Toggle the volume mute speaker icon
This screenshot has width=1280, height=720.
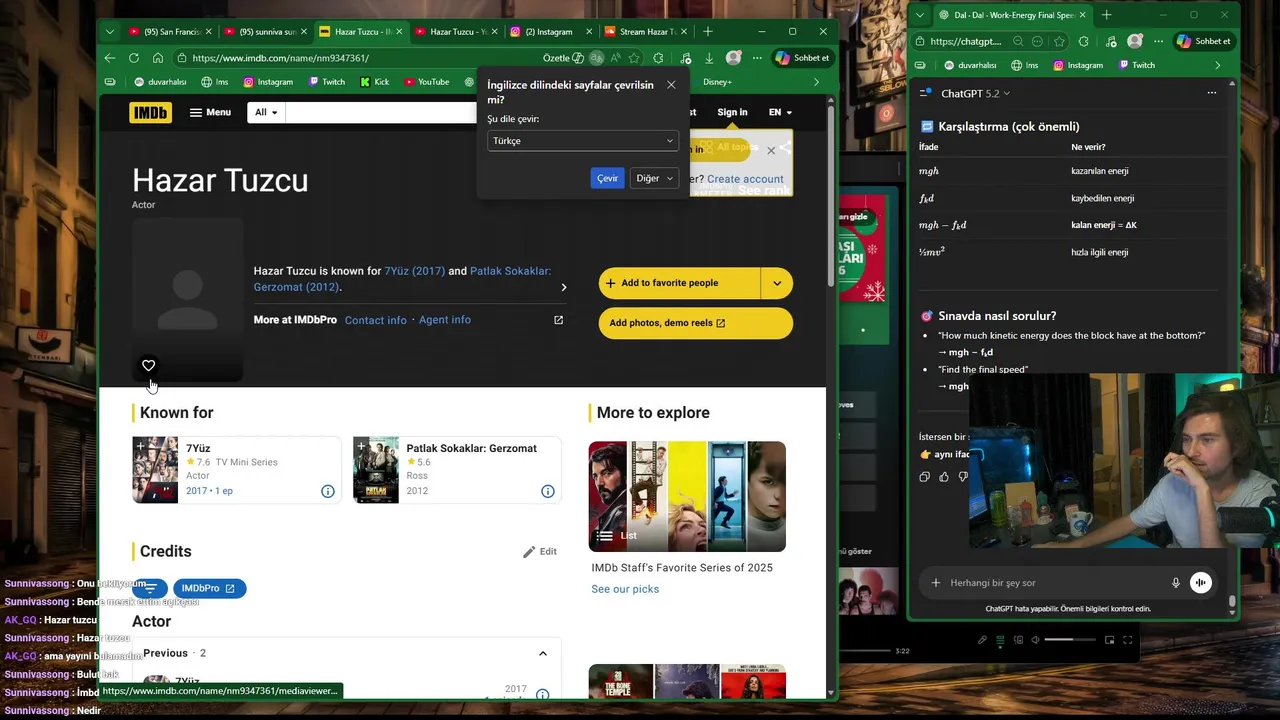click(1035, 640)
